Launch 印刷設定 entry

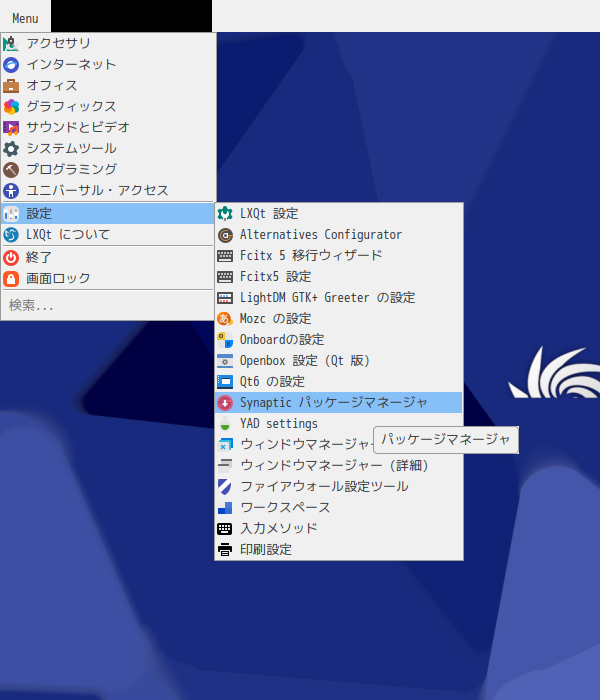339,550
